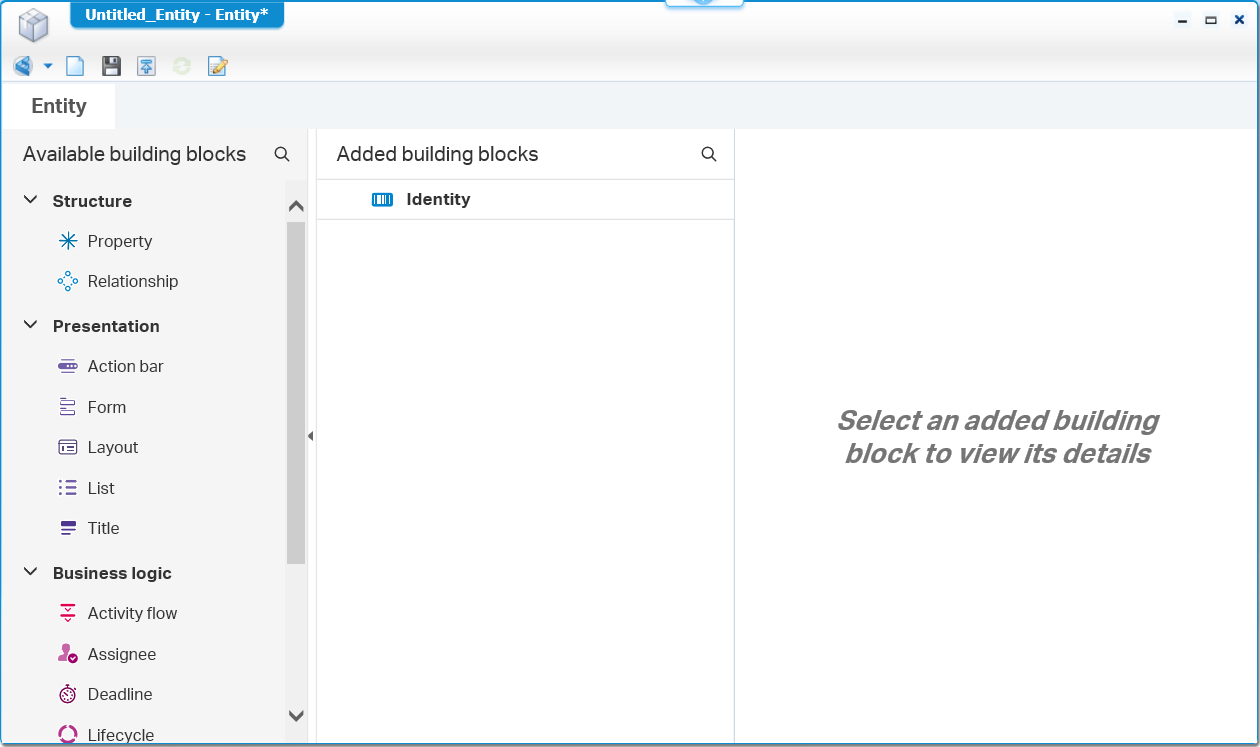
Task: Click the publish upload arrow toolbar icon
Action: [x=146, y=66]
